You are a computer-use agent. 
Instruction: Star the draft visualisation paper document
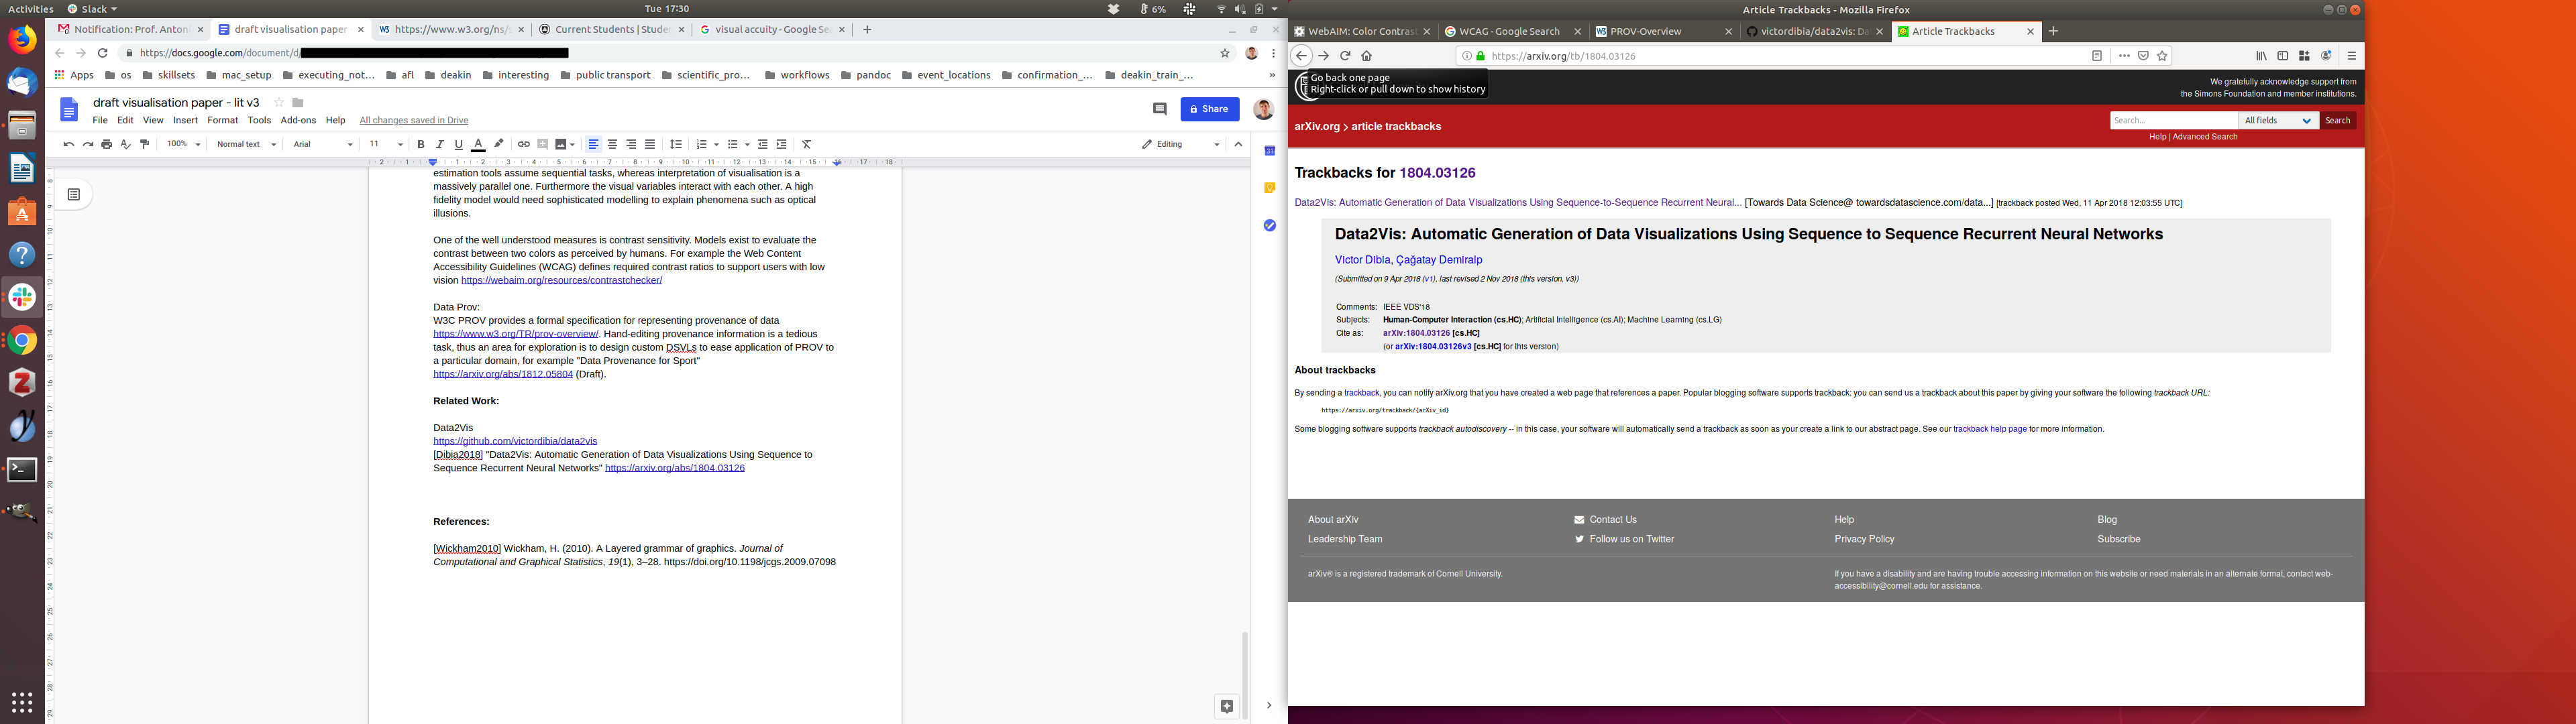tap(279, 103)
